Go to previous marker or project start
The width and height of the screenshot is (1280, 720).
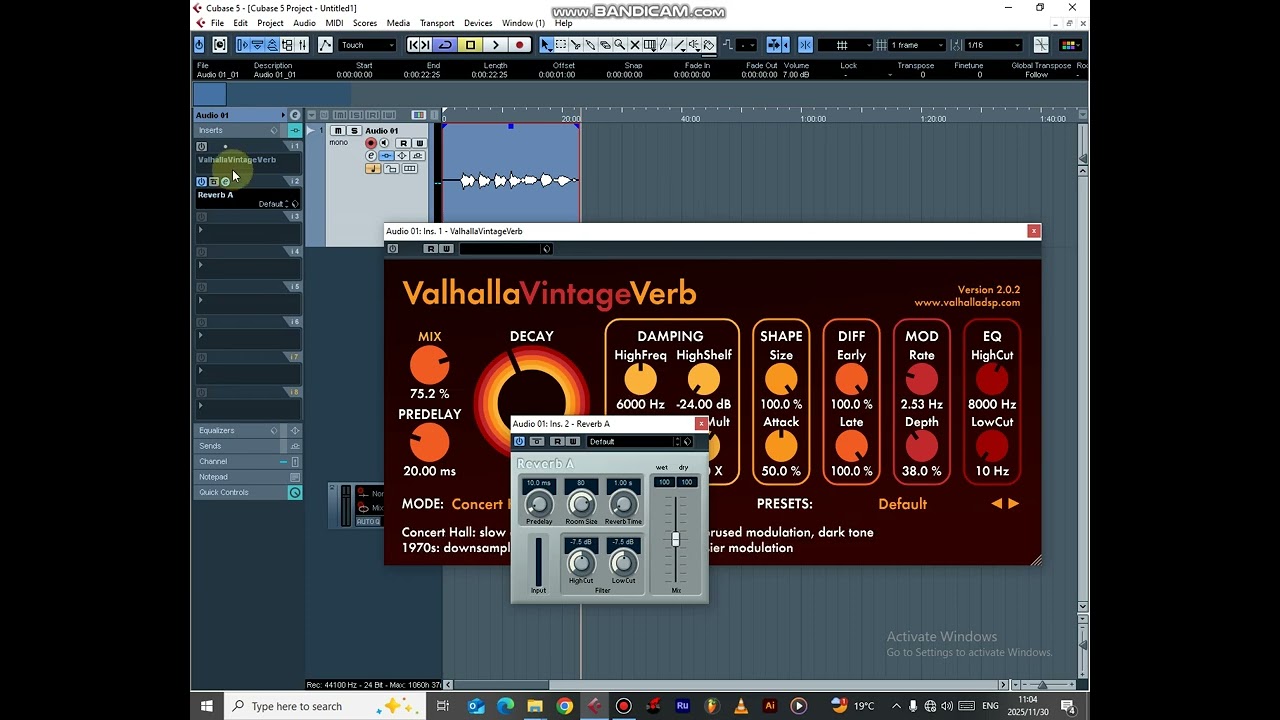(414, 45)
